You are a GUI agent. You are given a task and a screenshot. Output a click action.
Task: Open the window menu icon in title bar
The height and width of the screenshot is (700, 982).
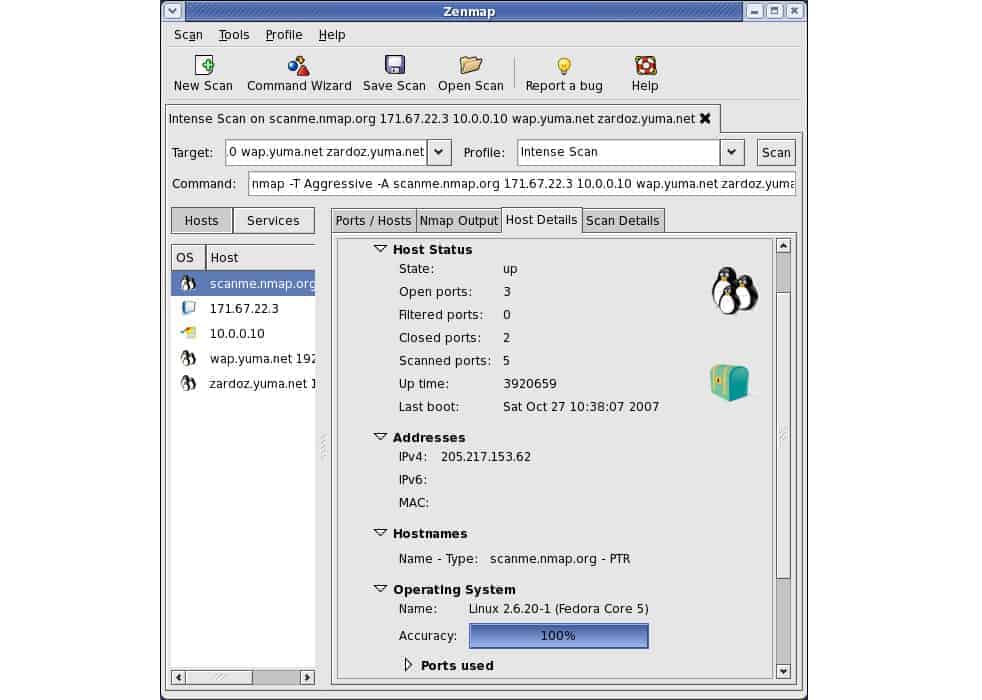tap(173, 11)
